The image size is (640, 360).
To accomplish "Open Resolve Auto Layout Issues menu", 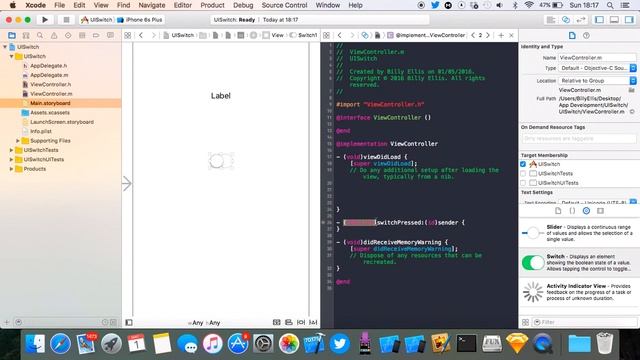I will (313, 322).
